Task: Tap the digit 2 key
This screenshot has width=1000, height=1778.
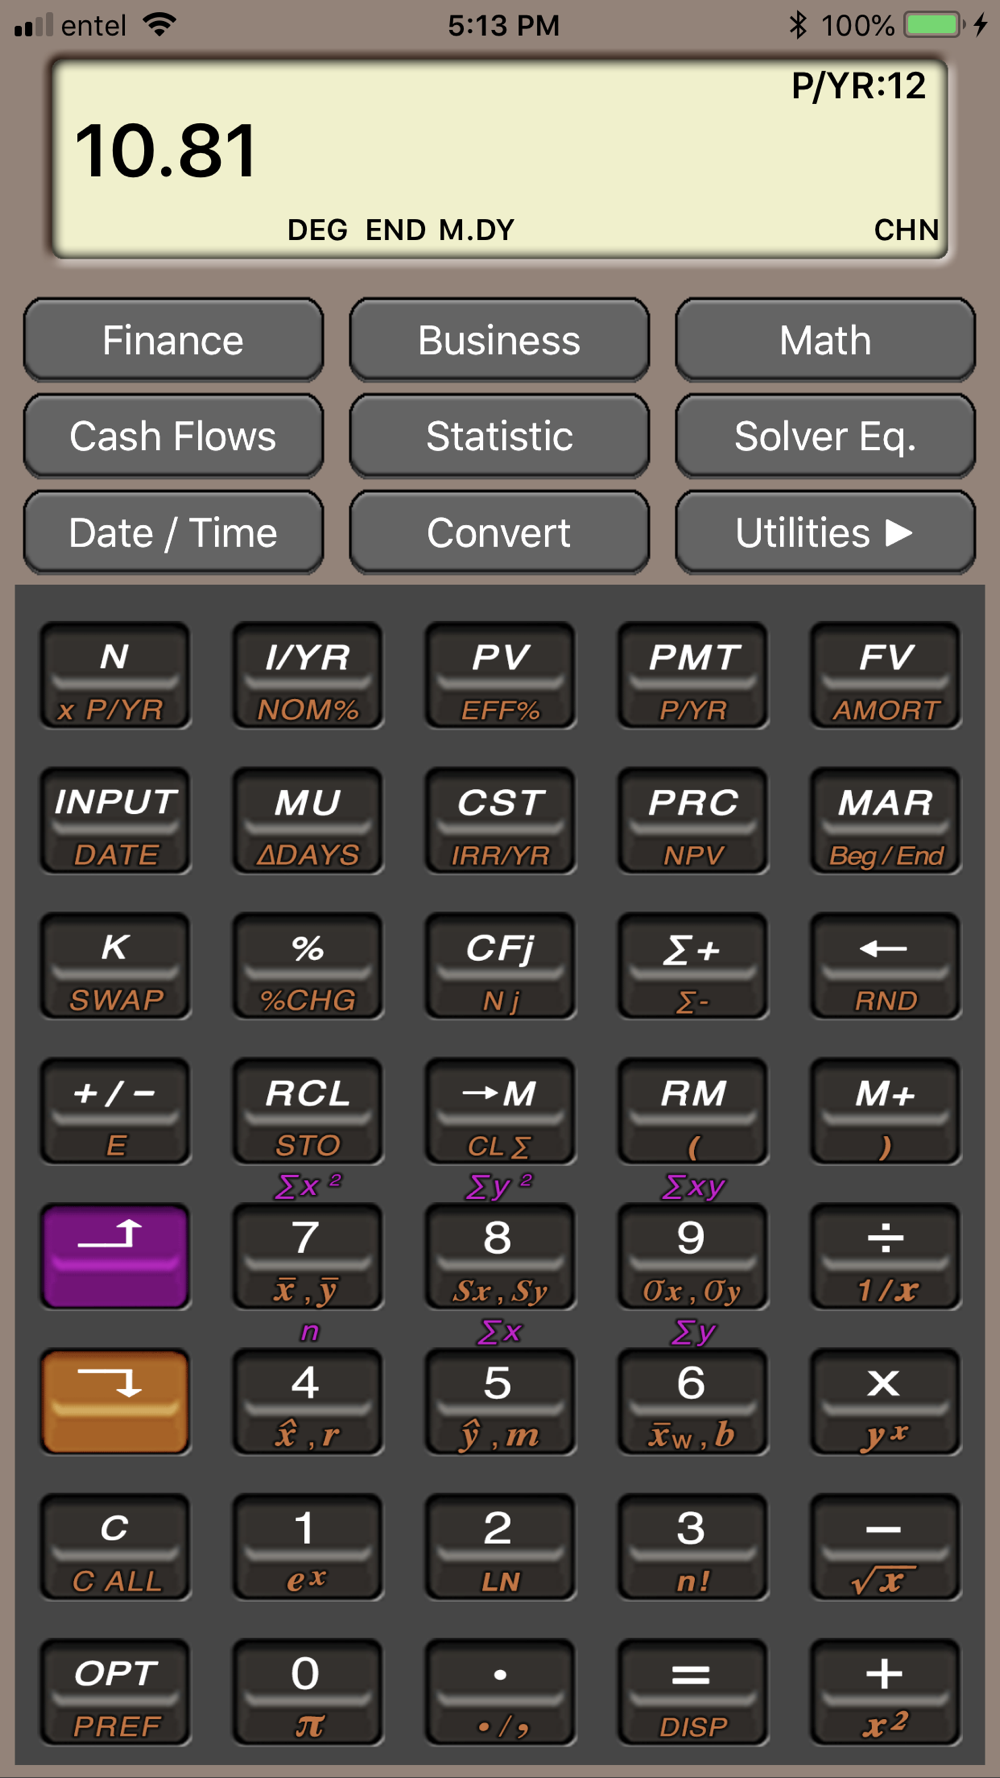Action: (x=500, y=1547)
